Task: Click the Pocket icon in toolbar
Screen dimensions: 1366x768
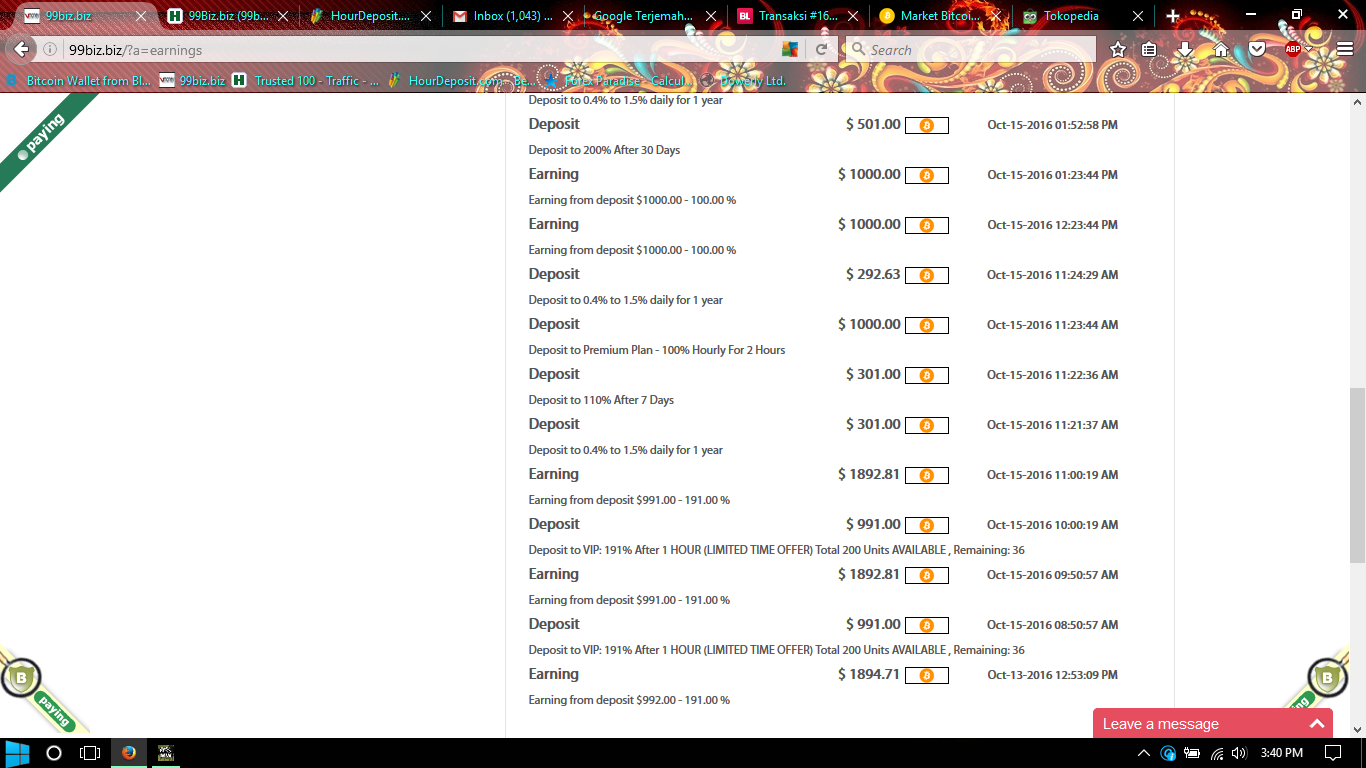Action: tap(1257, 49)
